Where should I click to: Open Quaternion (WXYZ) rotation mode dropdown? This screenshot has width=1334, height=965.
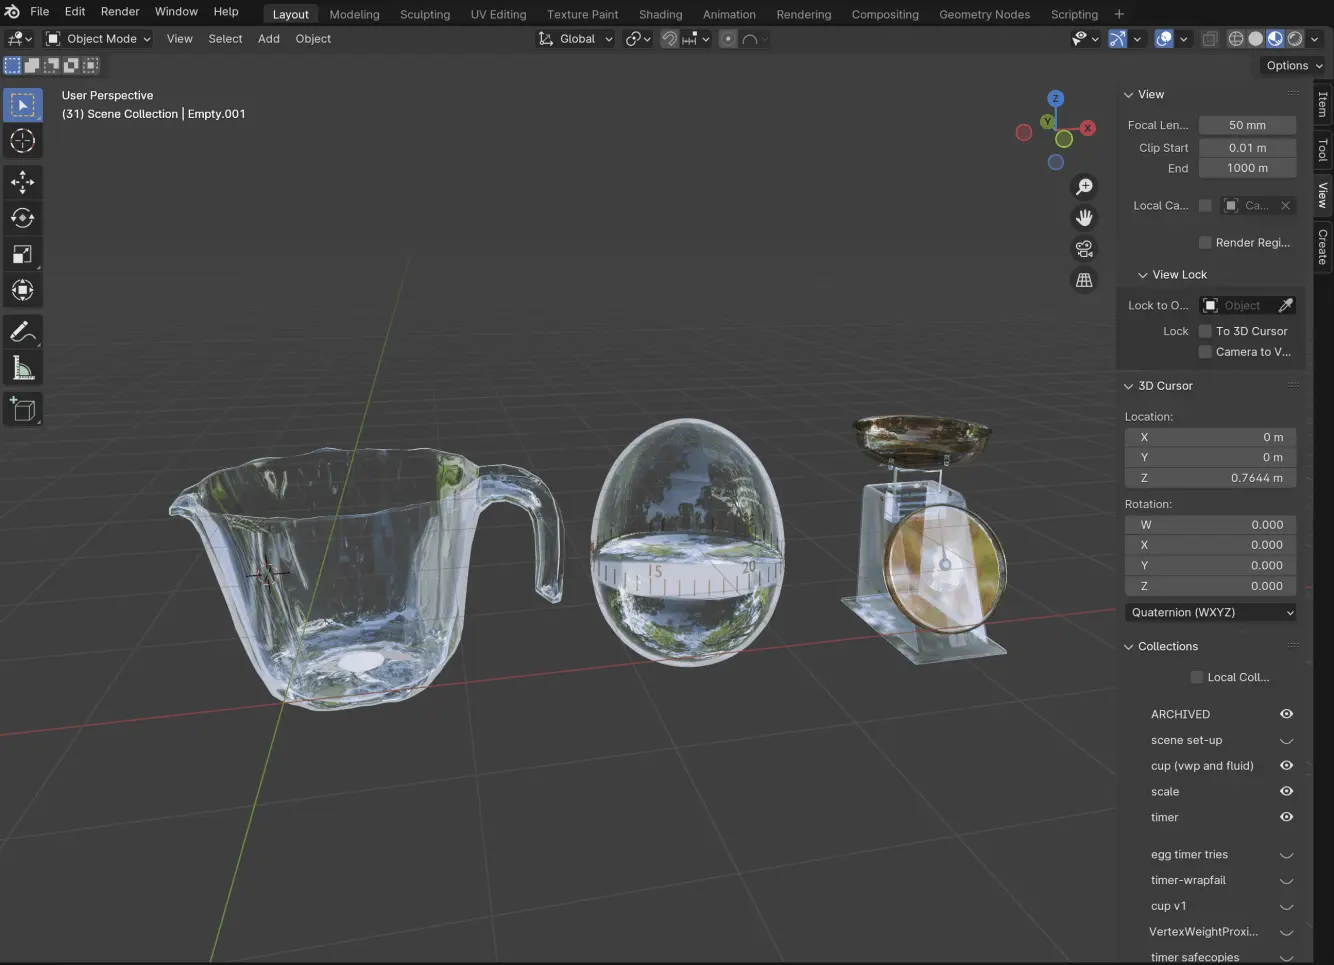coord(1211,612)
